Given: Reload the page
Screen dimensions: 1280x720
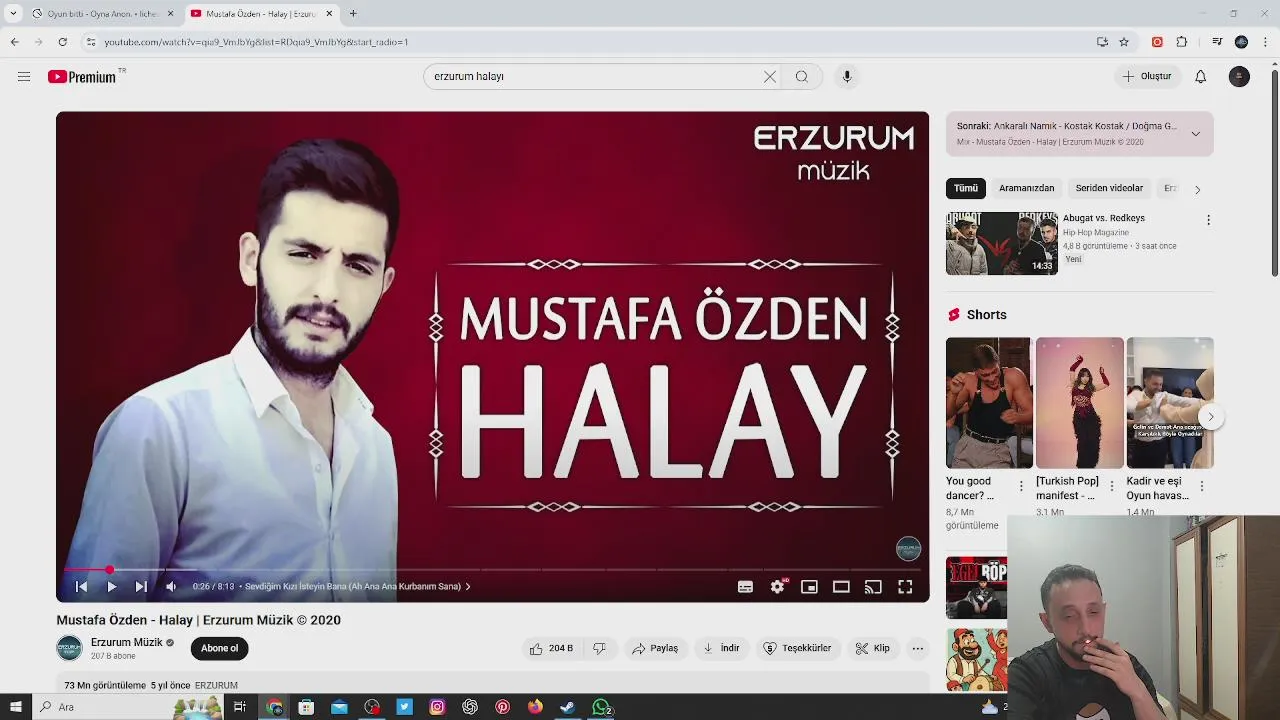Looking at the screenshot, I should (62, 42).
